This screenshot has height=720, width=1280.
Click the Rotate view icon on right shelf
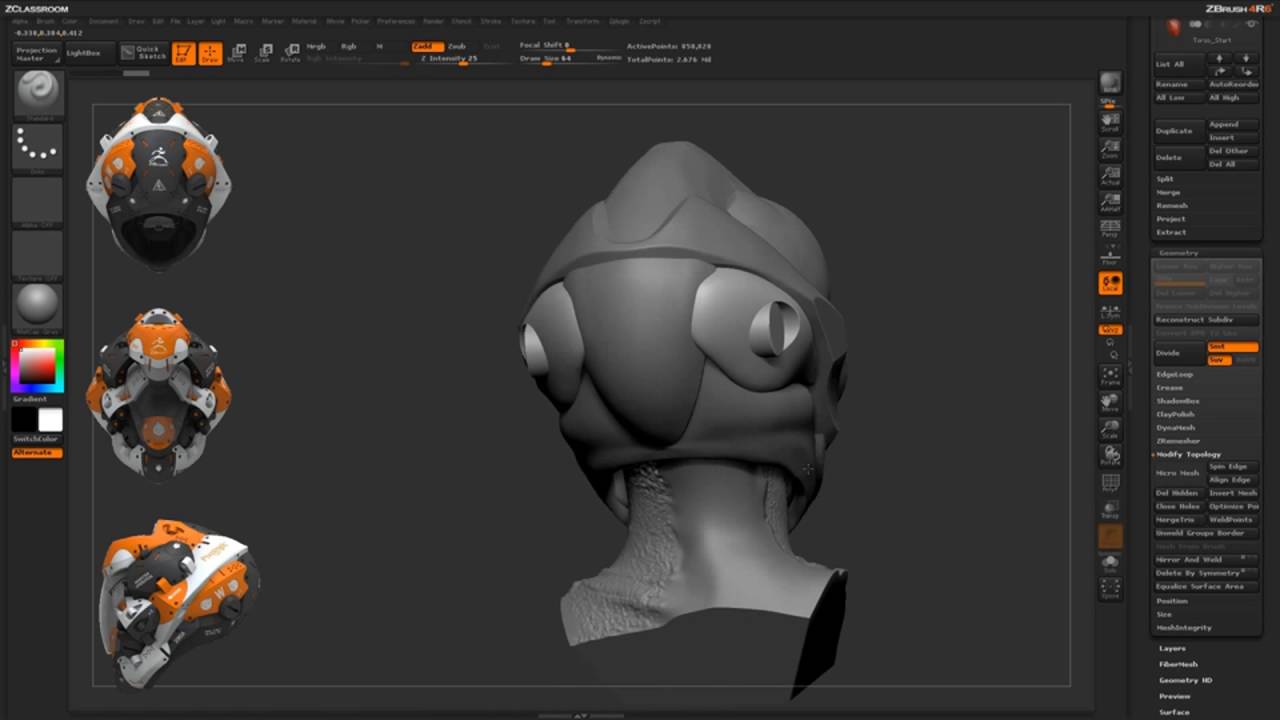coord(1110,456)
